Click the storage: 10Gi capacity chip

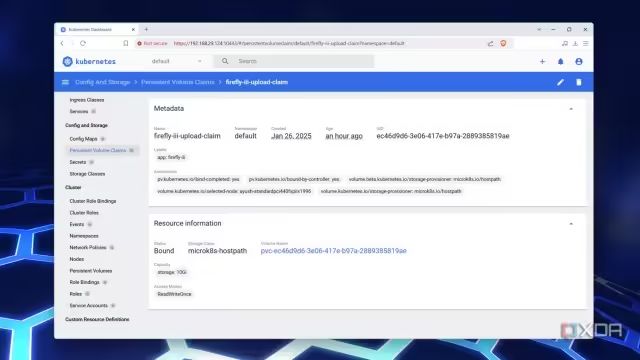(x=172, y=272)
